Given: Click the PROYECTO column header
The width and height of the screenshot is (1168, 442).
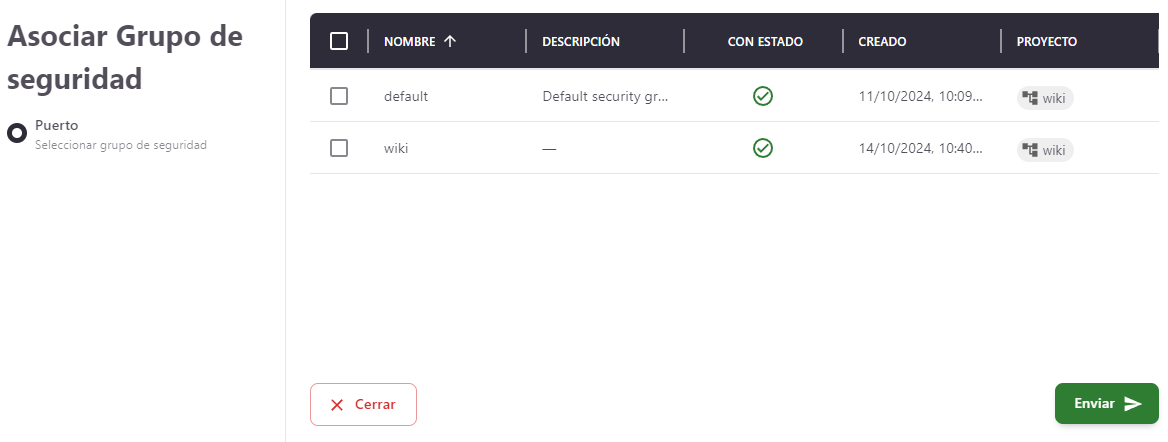Looking at the screenshot, I should 1046,41.
